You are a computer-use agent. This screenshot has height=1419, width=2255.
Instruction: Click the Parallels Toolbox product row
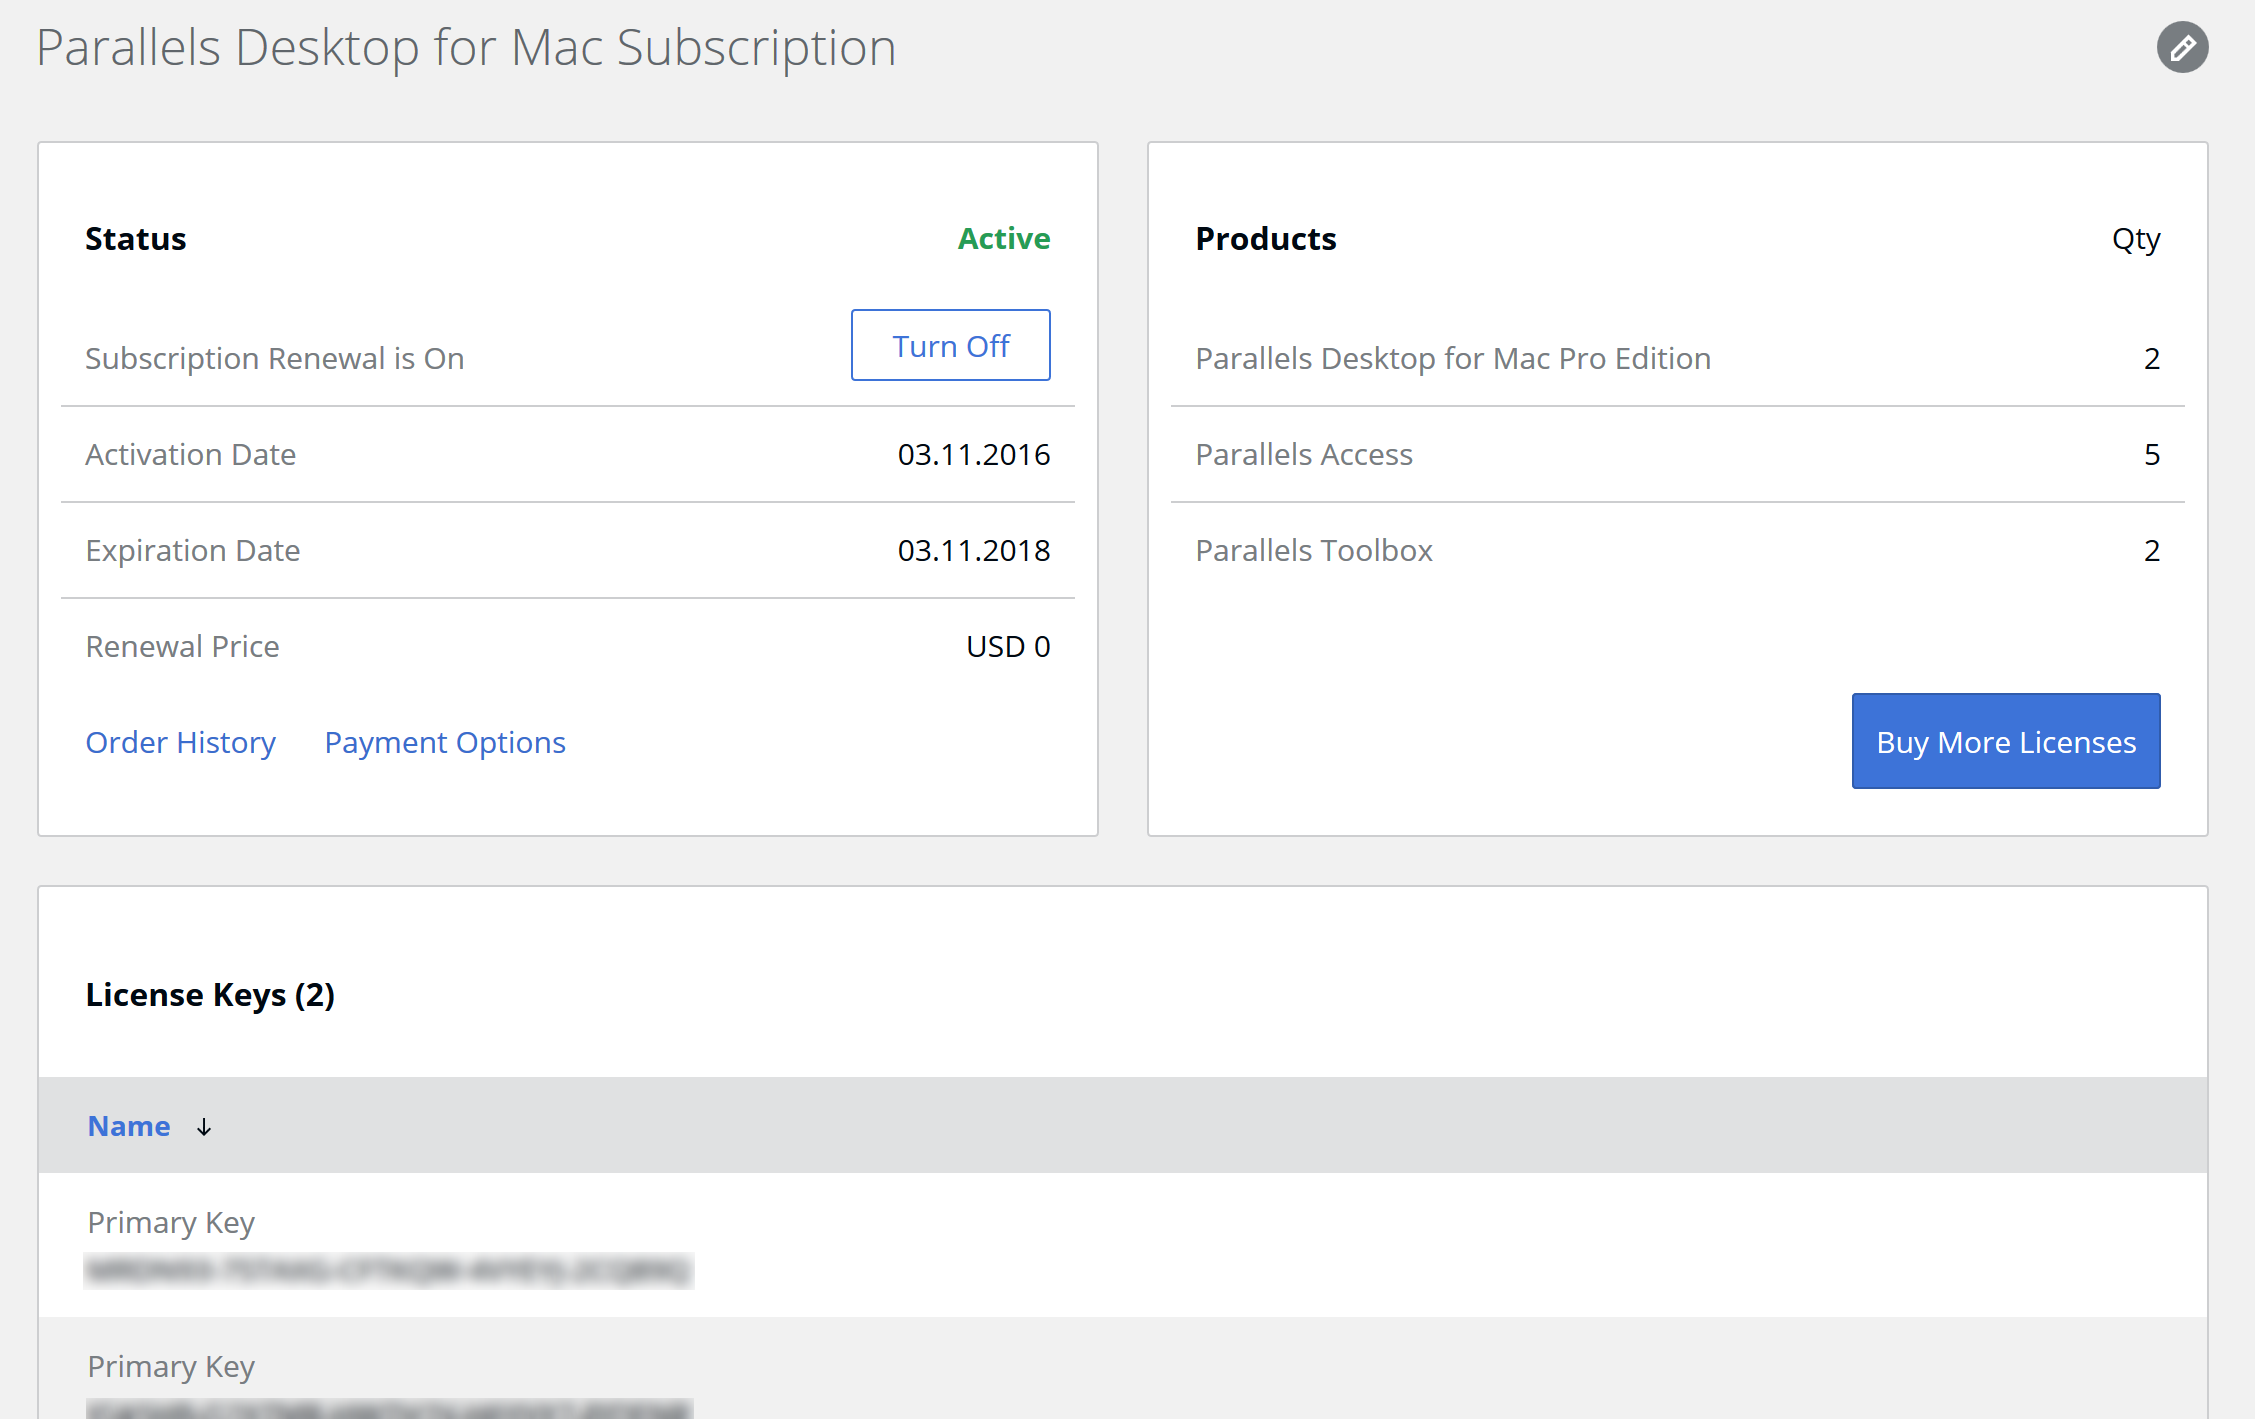pos(1314,550)
